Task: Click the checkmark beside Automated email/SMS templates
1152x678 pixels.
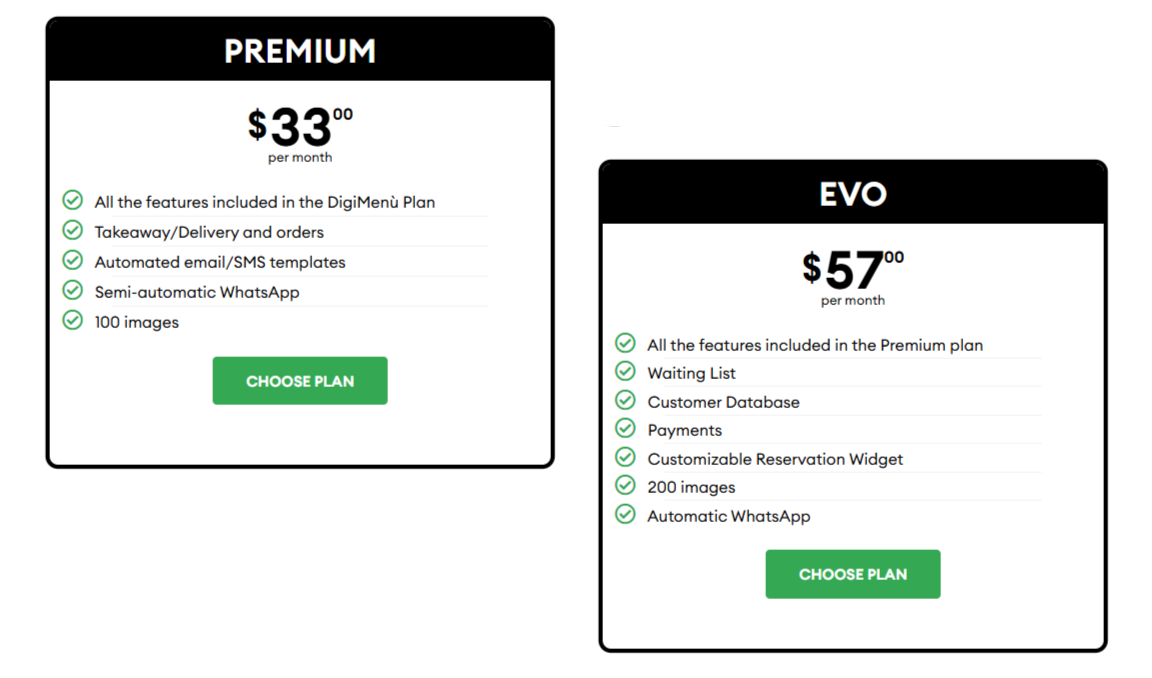Action: (x=72, y=261)
